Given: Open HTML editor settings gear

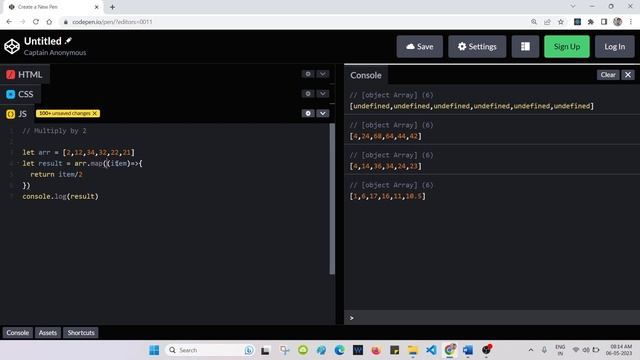Looking at the screenshot, I should pos(308,74).
